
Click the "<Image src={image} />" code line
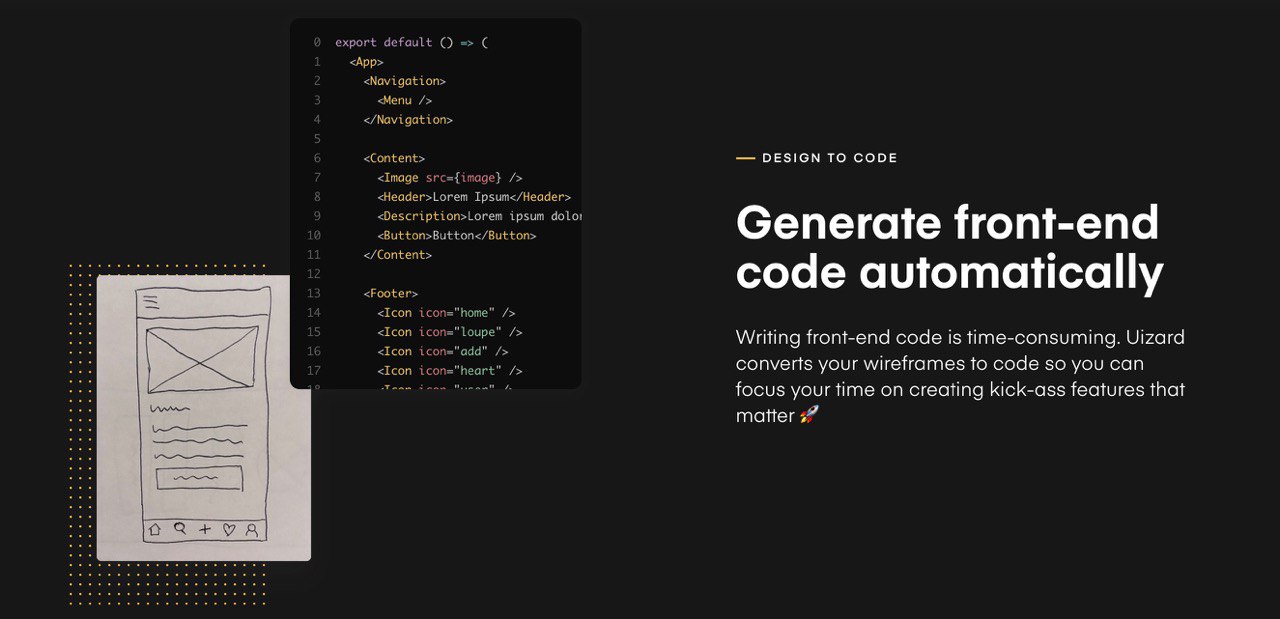tap(450, 178)
